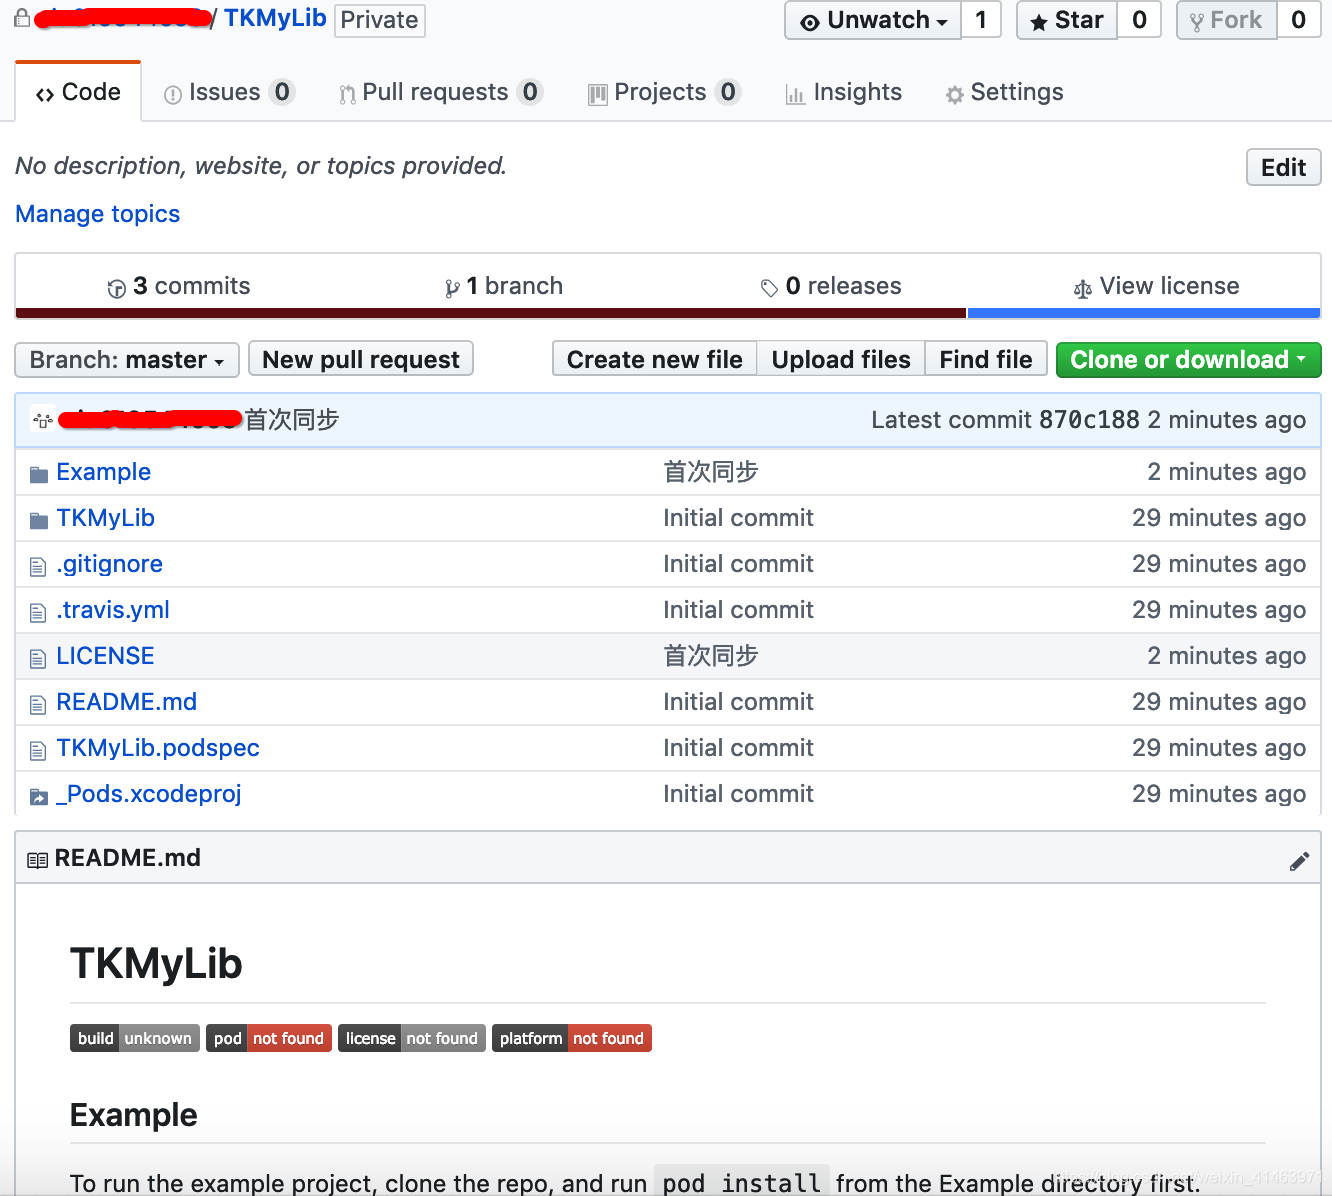View the 0 releases link
This screenshot has height=1196, width=1332.
(832, 286)
